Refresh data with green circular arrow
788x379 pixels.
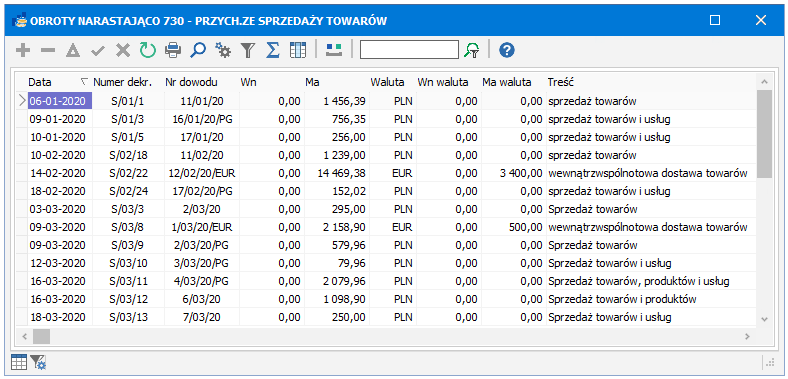[148, 50]
